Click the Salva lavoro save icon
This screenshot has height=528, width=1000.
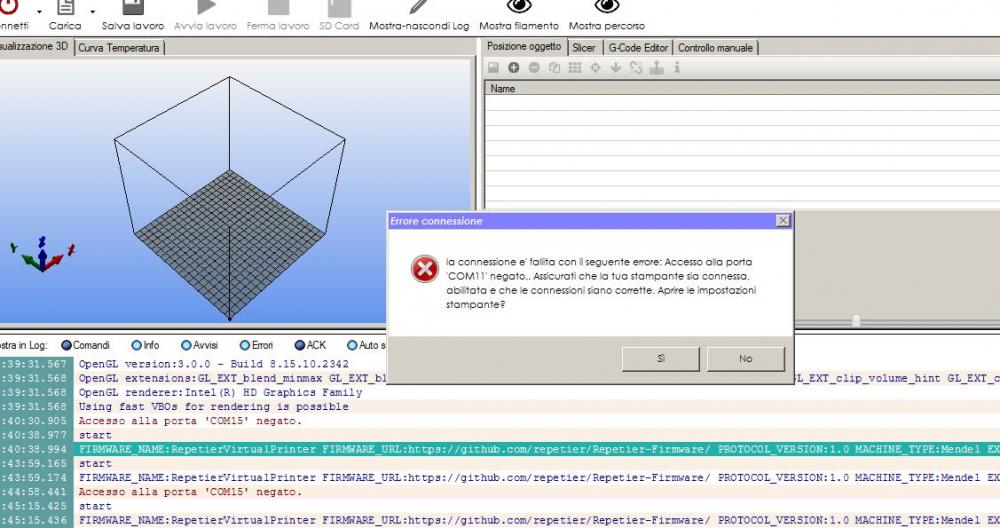coord(133,6)
